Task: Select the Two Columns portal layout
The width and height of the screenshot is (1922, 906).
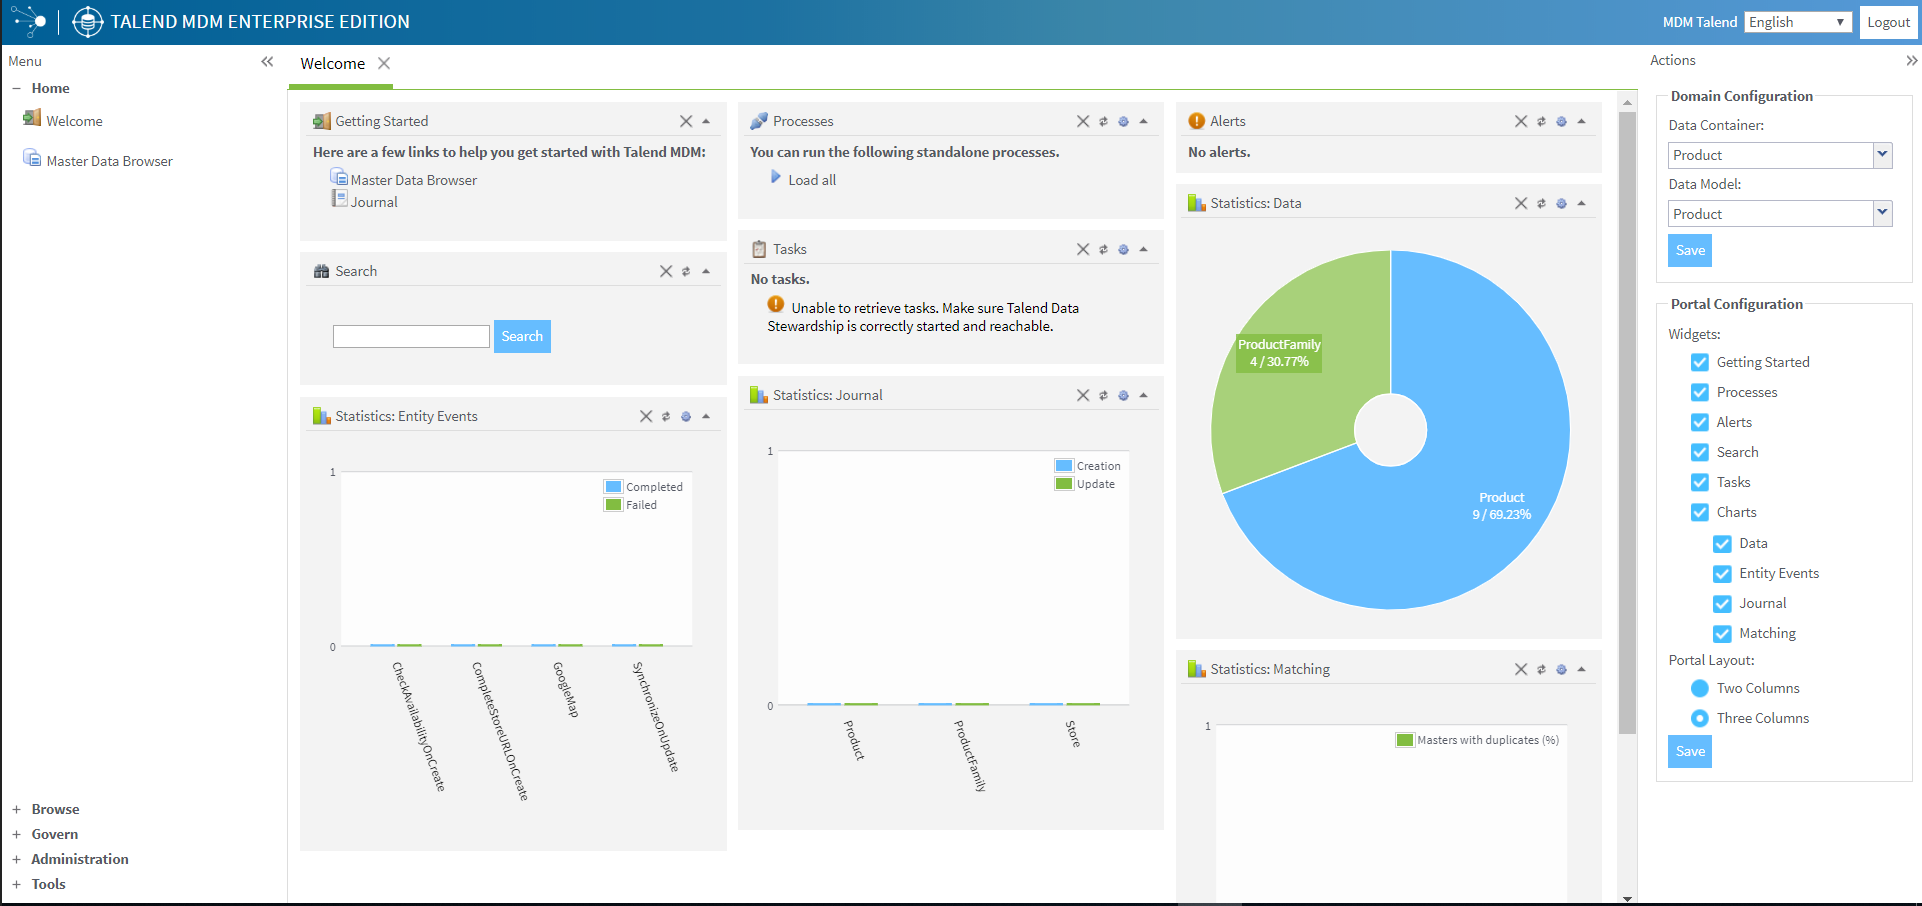Action: click(x=1700, y=688)
